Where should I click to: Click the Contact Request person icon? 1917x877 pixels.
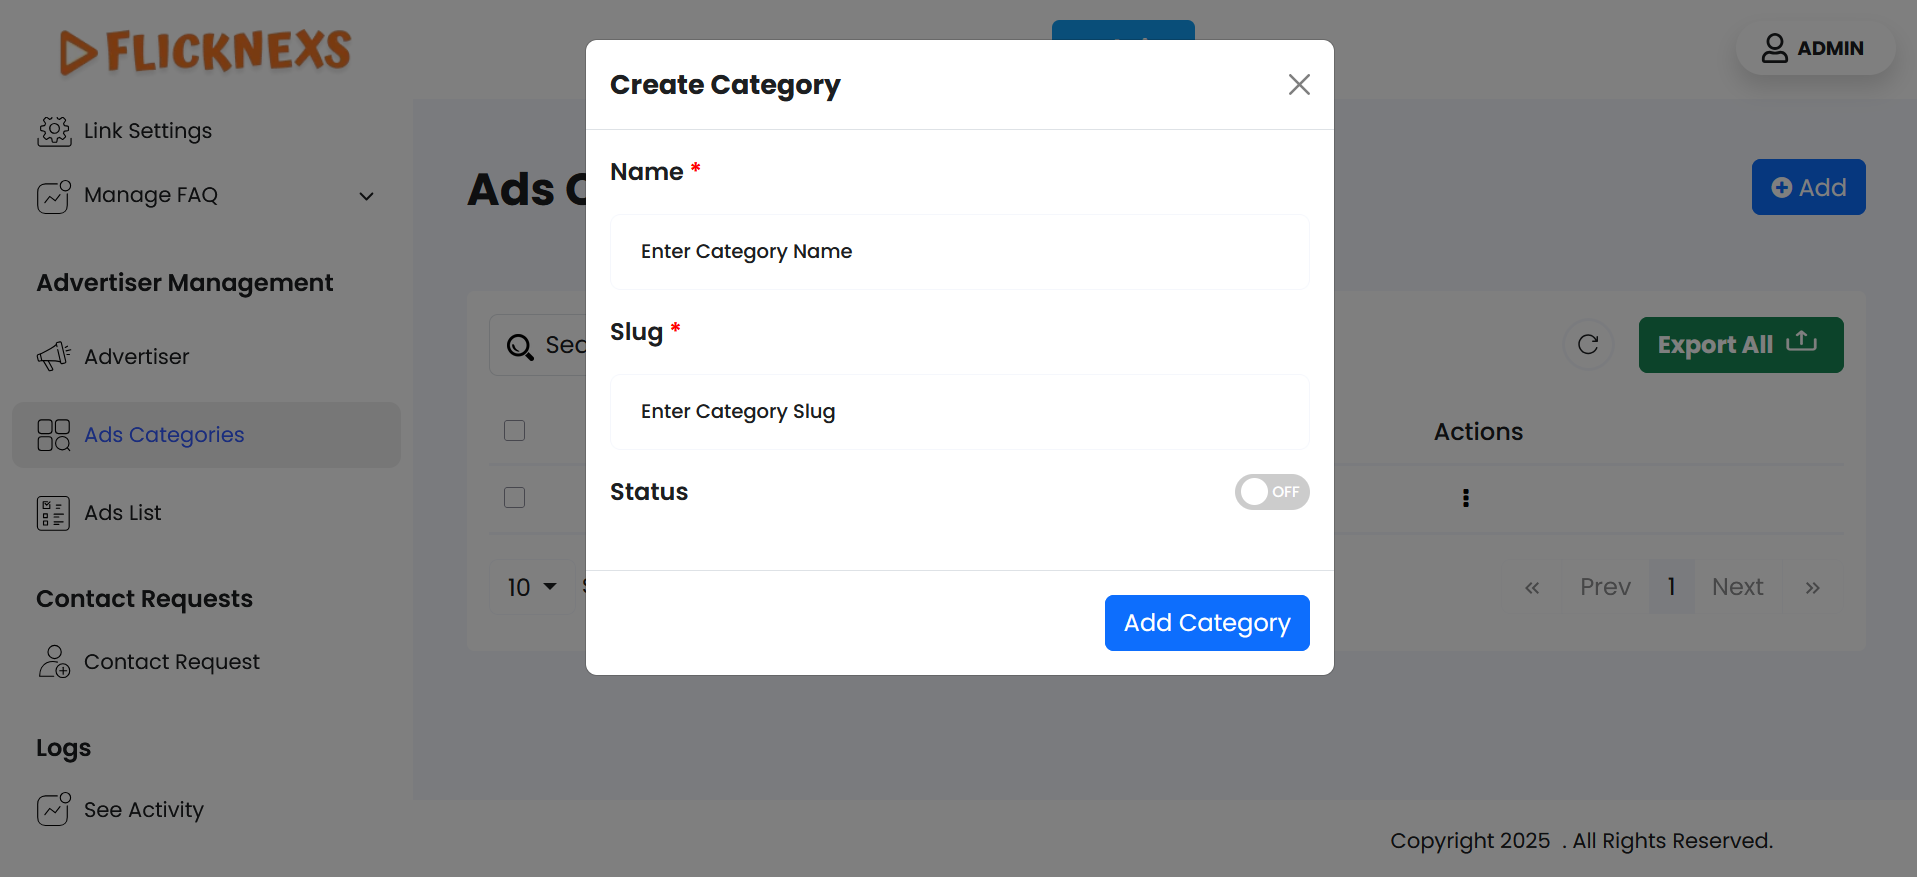54,662
